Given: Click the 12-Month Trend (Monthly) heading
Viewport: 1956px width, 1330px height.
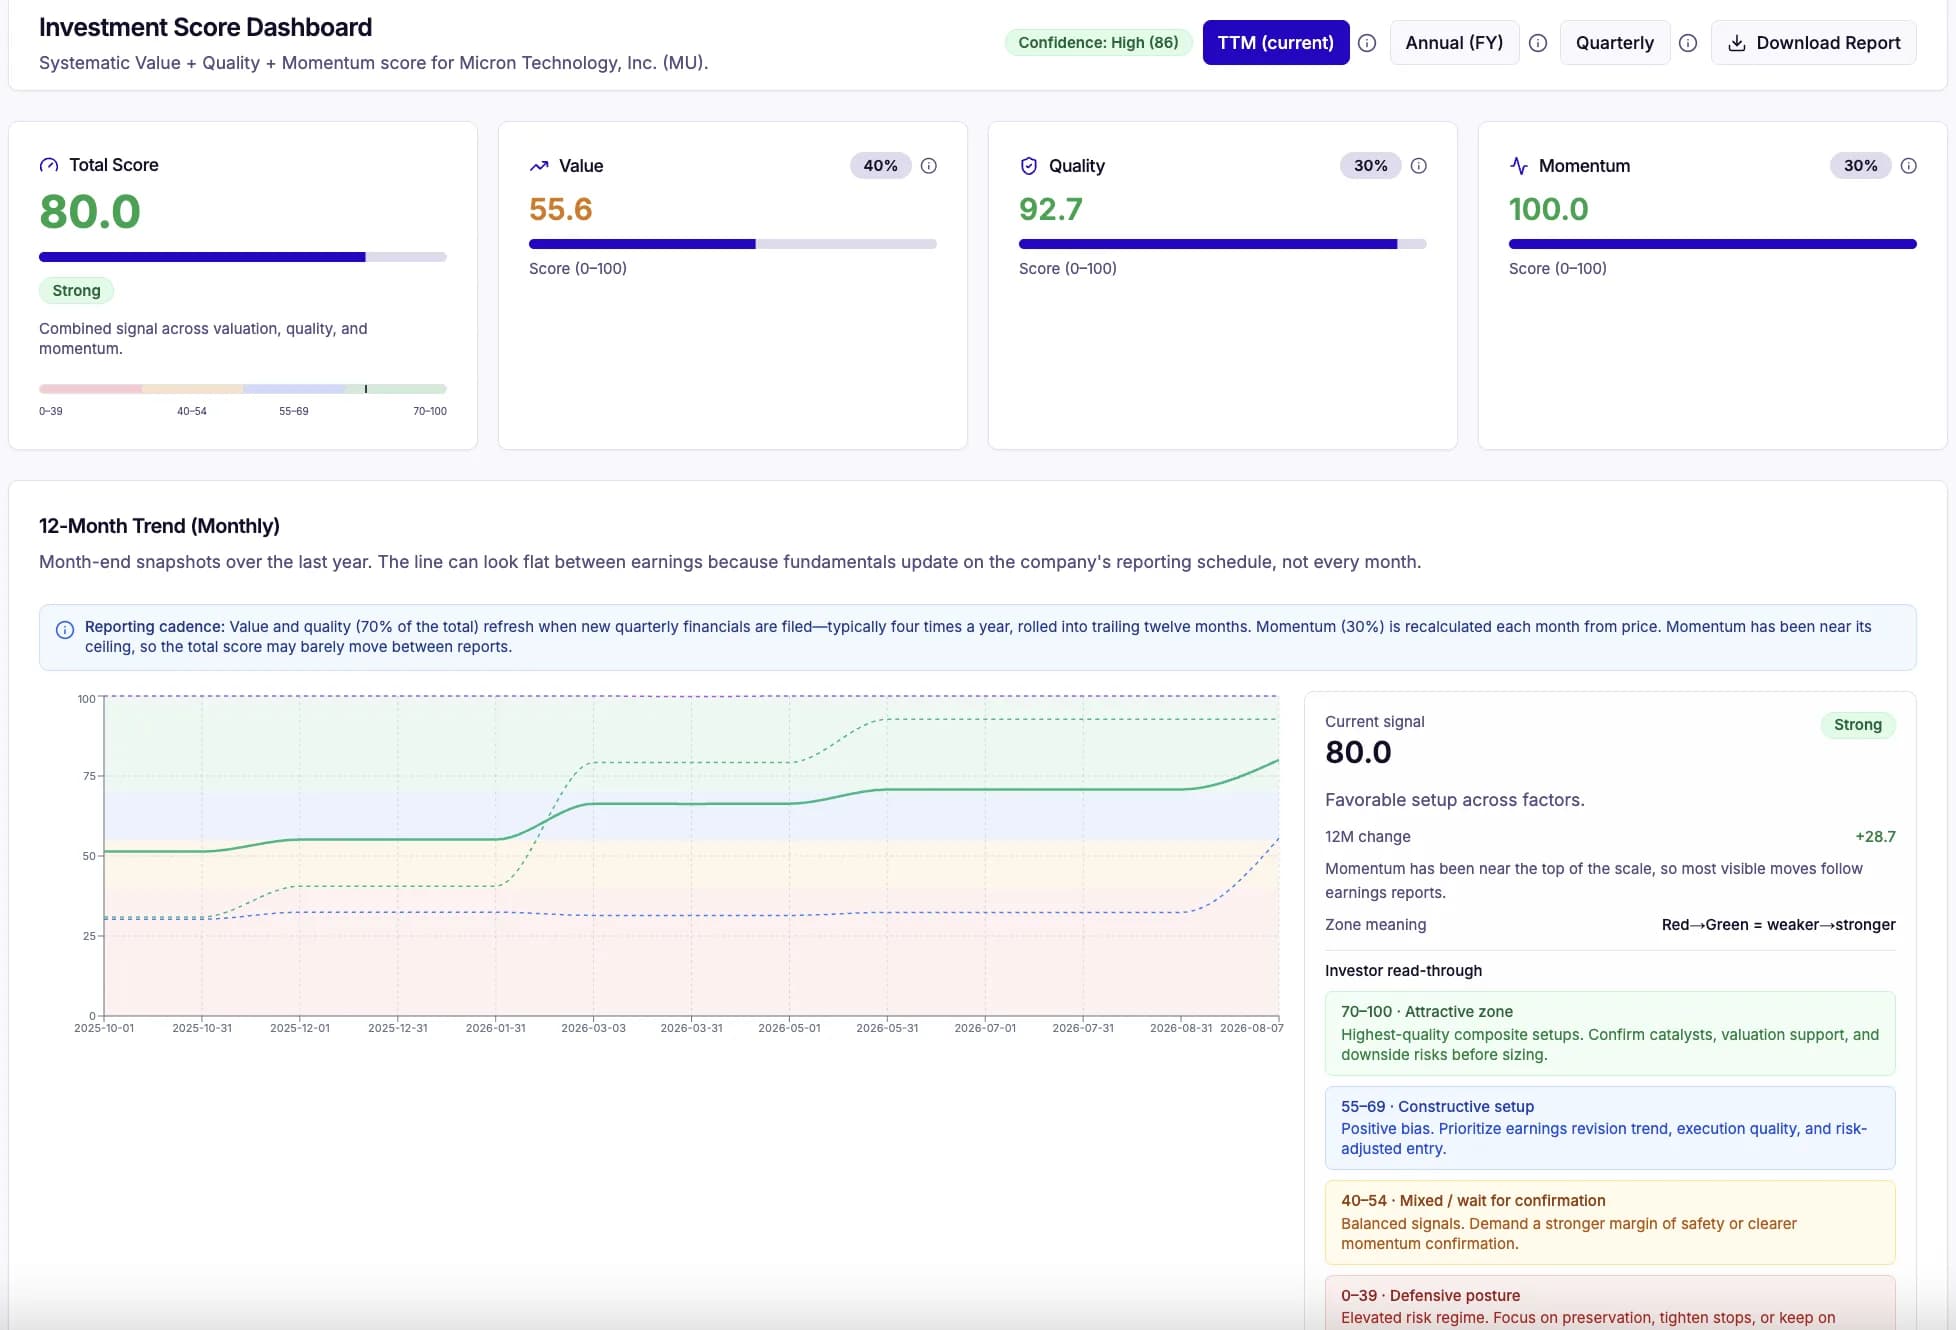Looking at the screenshot, I should point(159,526).
